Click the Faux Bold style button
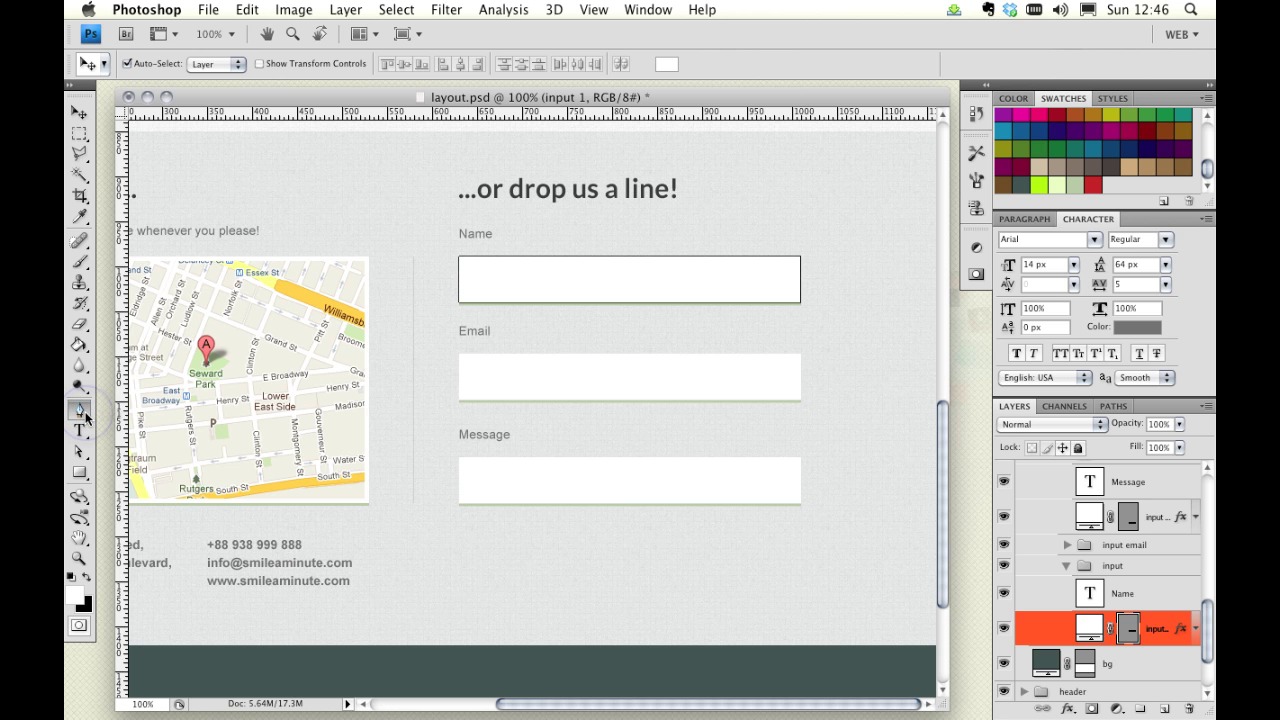The image size is (1280, 720). tap(1017, 354)
